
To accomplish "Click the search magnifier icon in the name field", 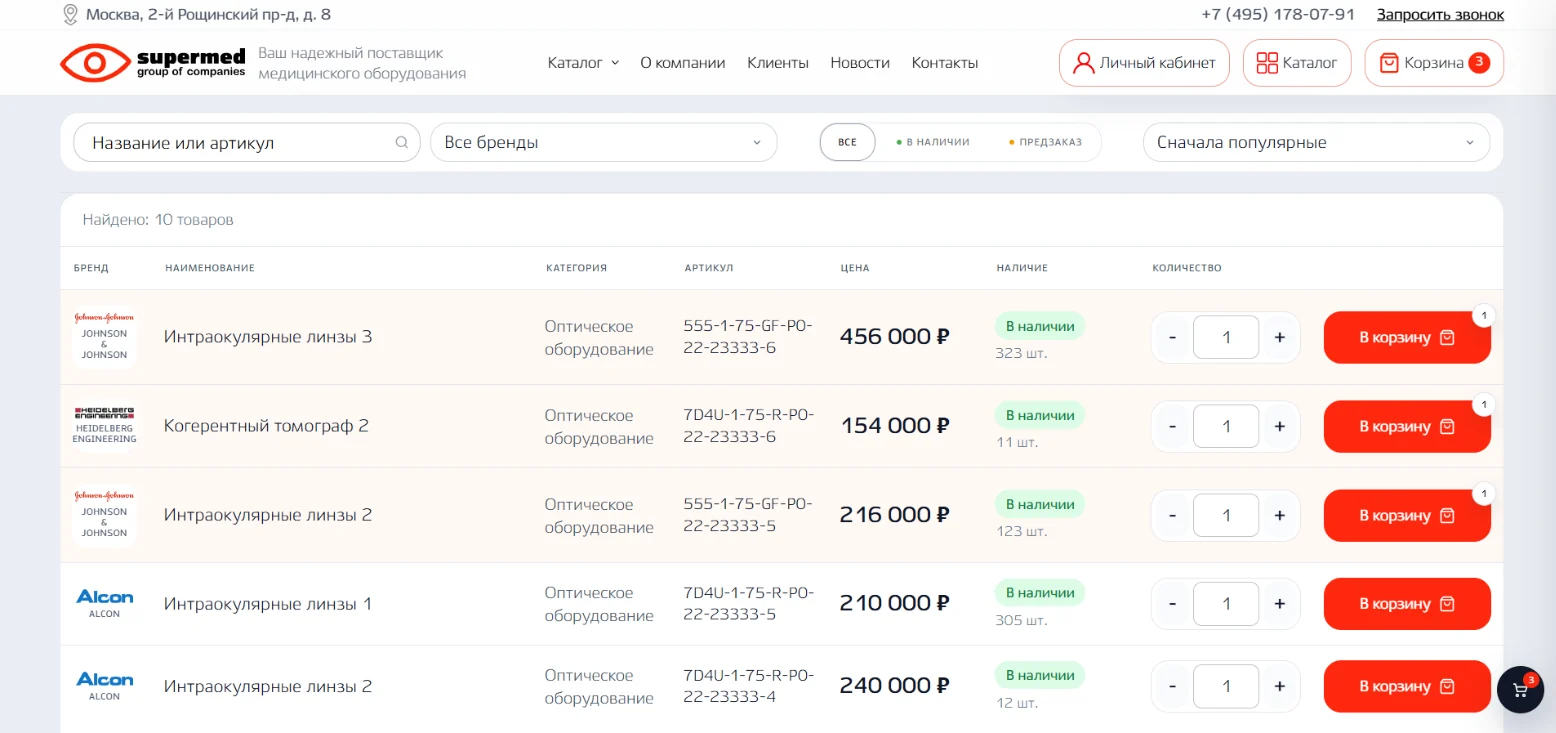I will tap(402, 142).
